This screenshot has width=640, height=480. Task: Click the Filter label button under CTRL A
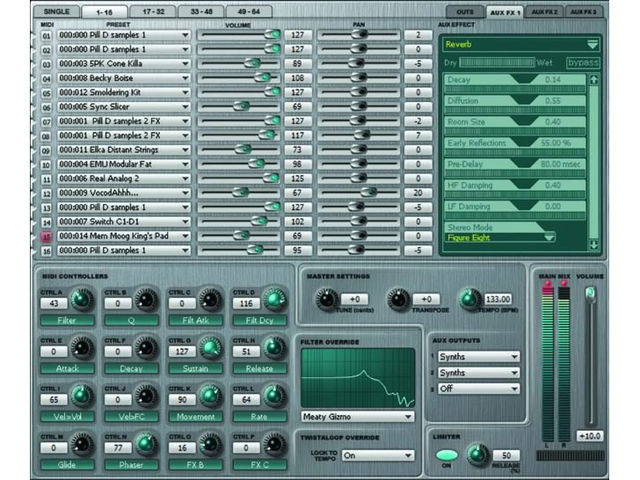67,320
